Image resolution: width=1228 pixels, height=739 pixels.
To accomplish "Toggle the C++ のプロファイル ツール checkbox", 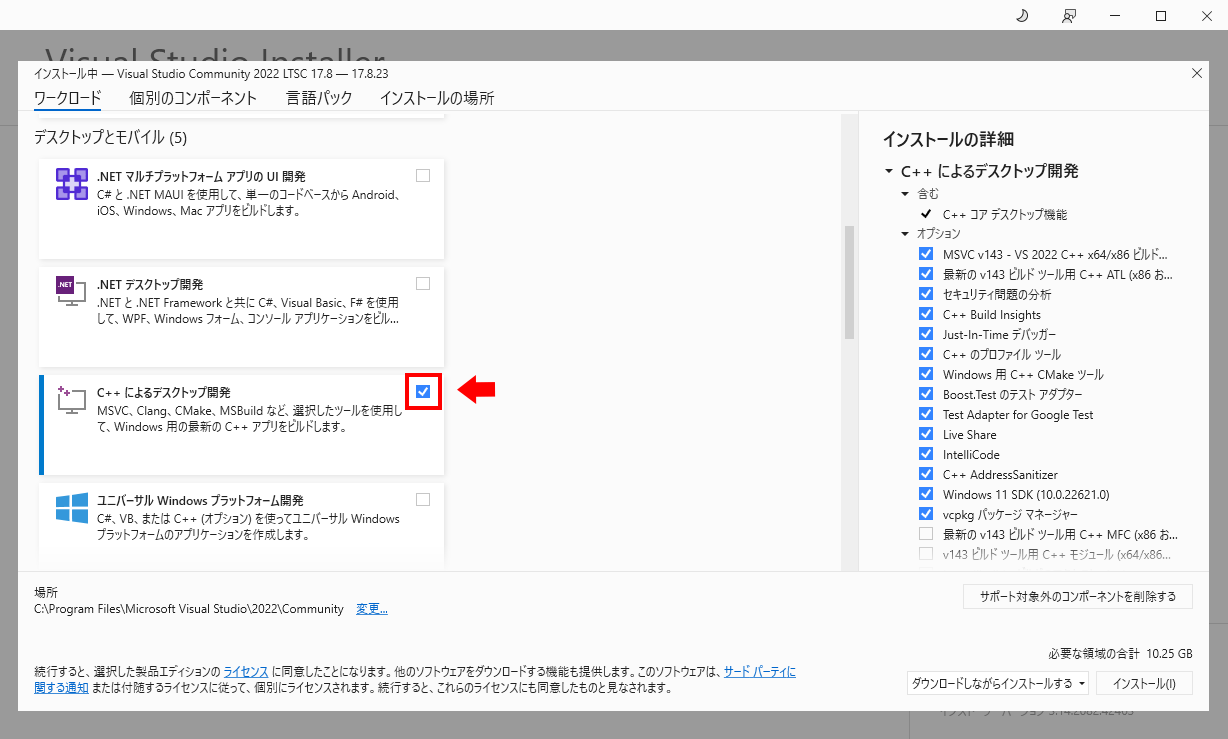I will (925, 354).
